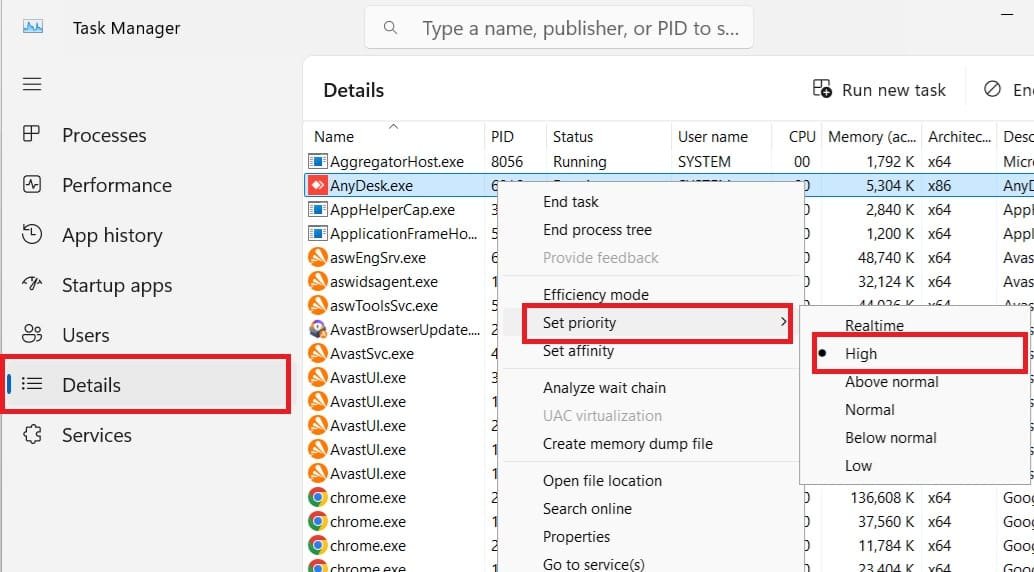Click the aswToolsSvc.exe Avast icon

click(x=318, y=305)
